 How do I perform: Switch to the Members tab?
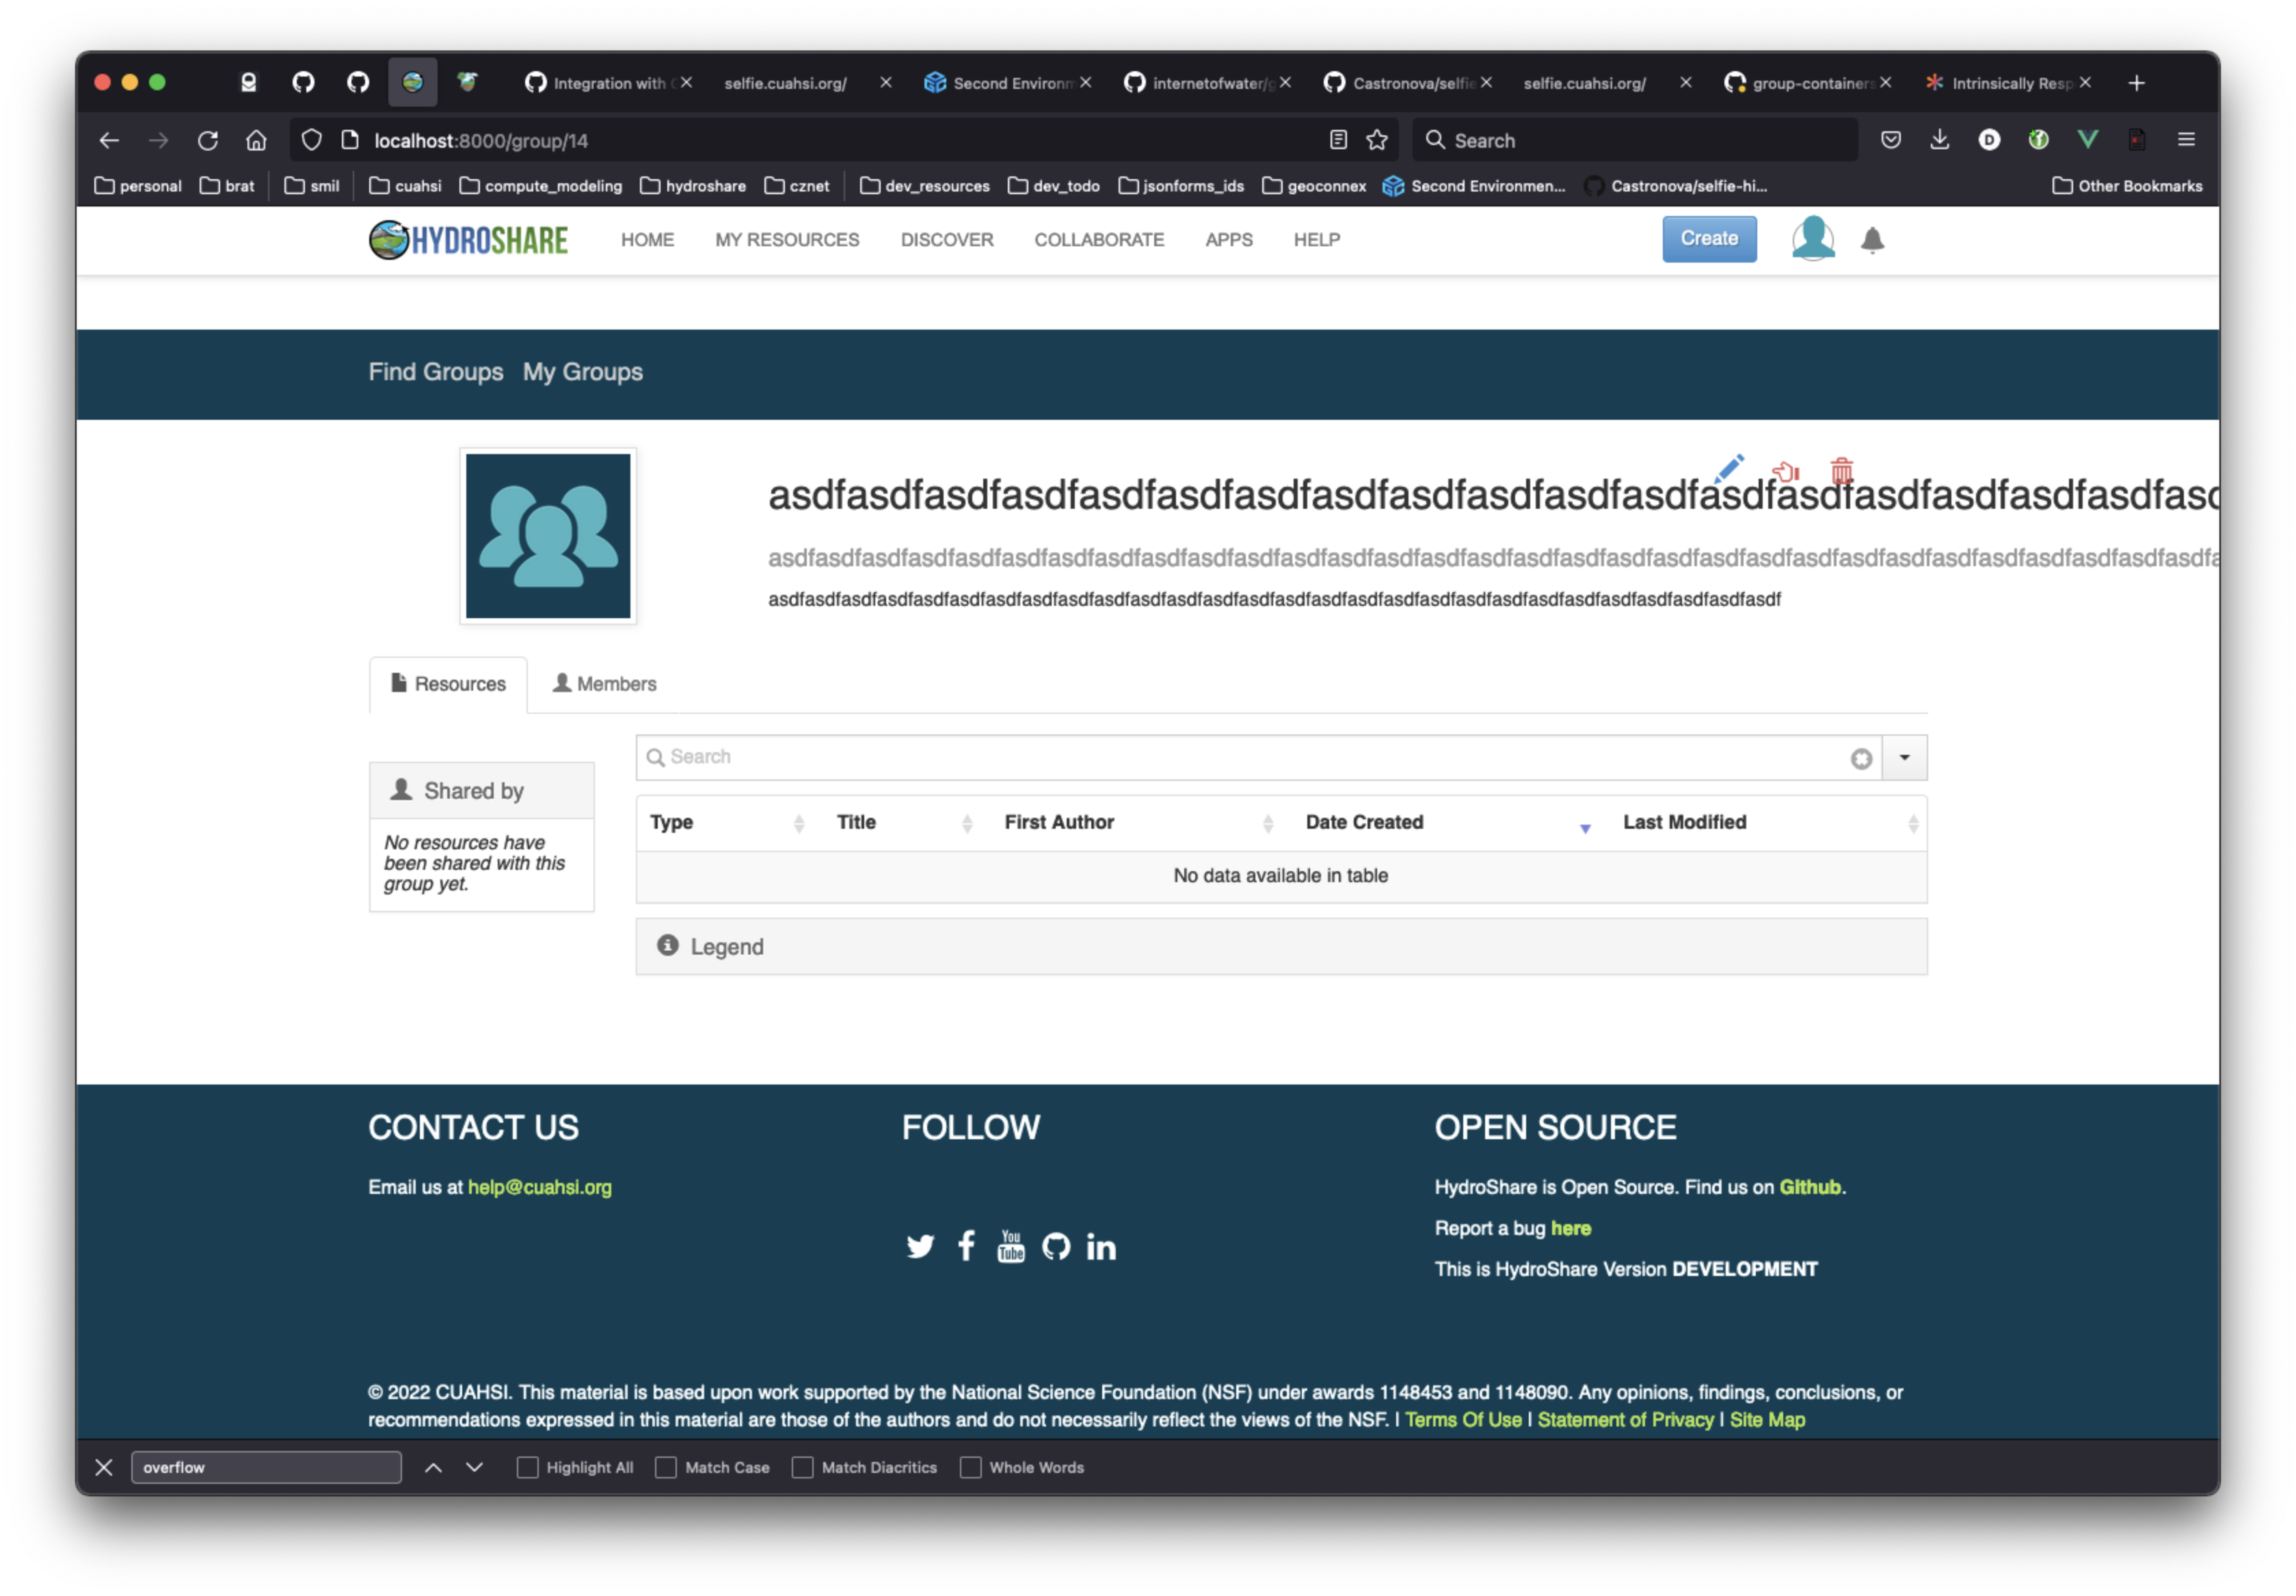(605, 684)
